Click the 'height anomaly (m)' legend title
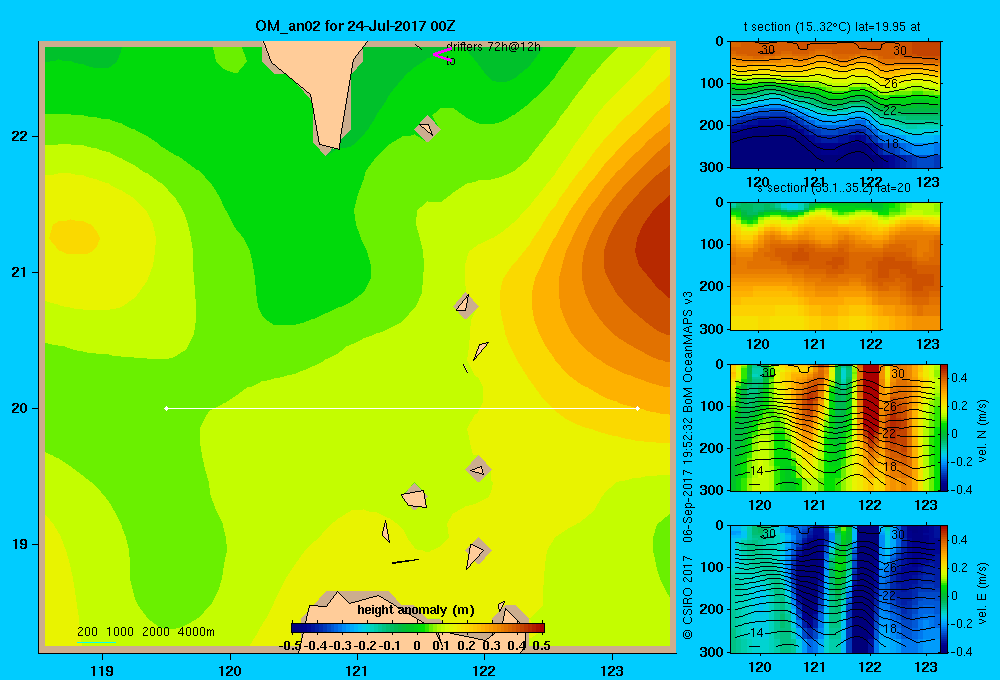Image resolution: width=1000 pixels, height=680 pixels. click(416, 610)
